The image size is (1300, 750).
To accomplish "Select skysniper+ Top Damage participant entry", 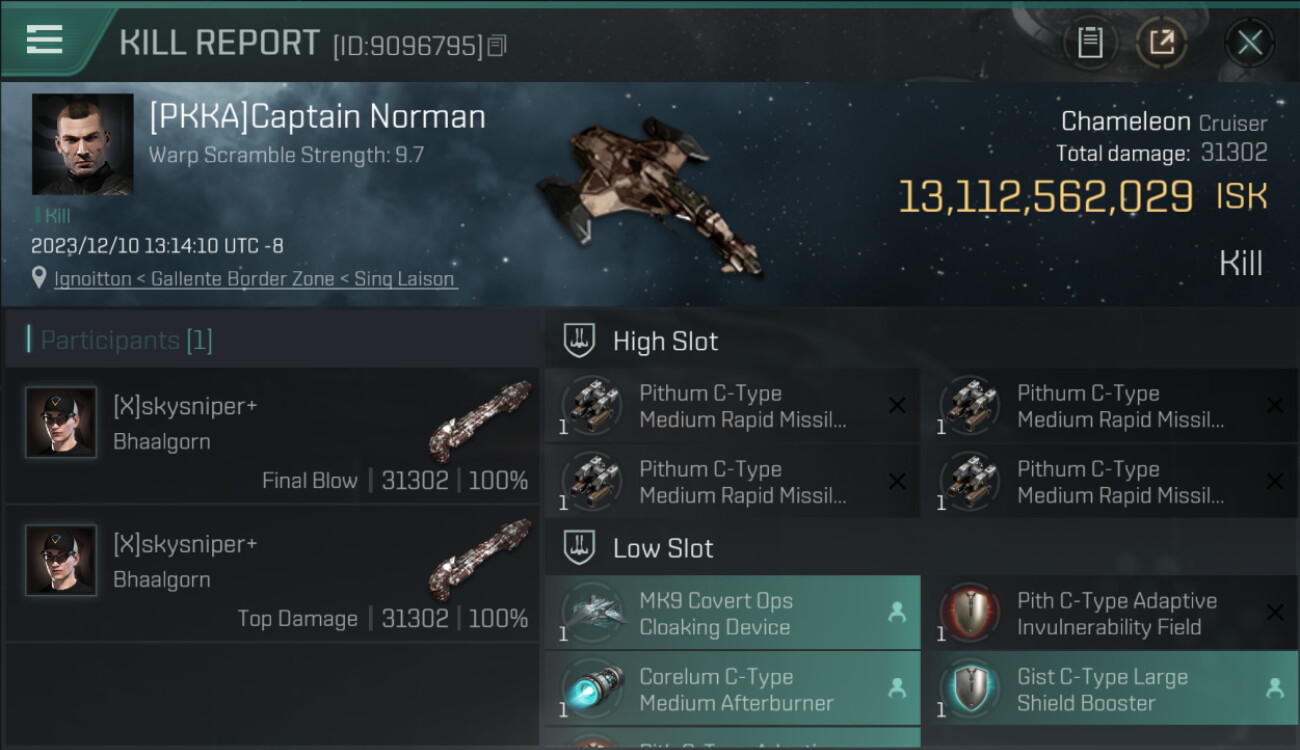I will tap(272, 574).
